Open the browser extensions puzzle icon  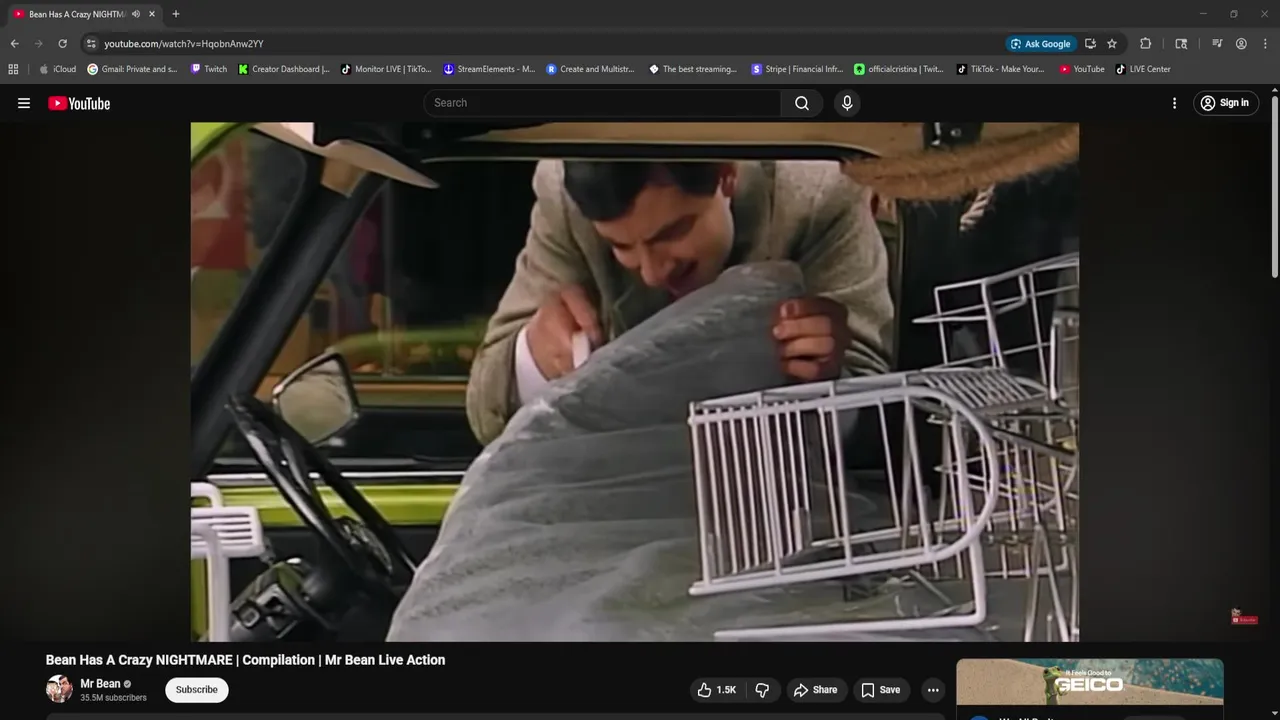(x=1146, y=44)
